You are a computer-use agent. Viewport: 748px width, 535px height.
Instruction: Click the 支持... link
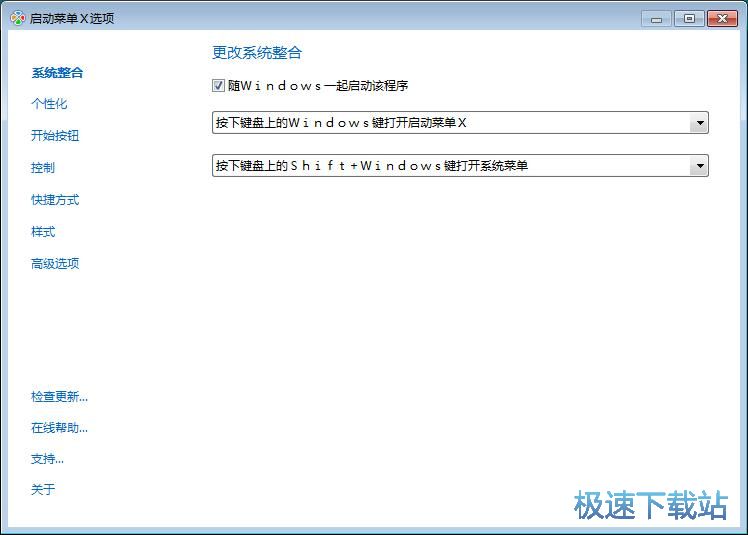pos(47,459)
